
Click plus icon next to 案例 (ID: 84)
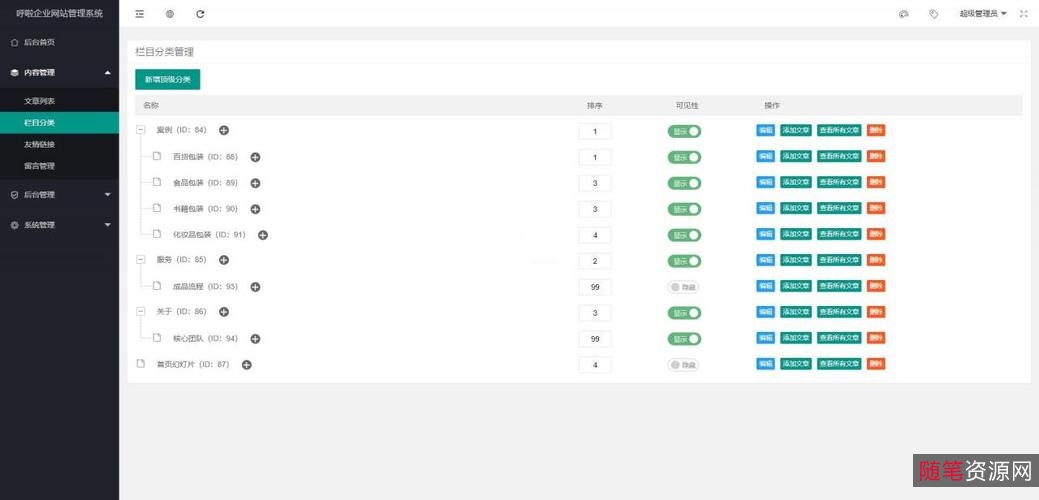[x=224, y=131]
